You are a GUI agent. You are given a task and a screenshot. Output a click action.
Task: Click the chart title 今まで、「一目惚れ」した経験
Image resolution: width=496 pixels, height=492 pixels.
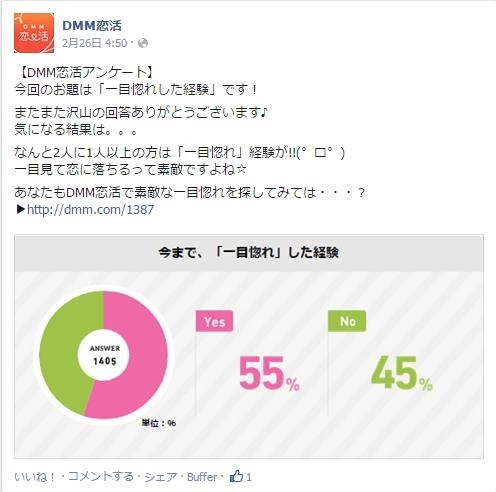(x=249, y=252)
